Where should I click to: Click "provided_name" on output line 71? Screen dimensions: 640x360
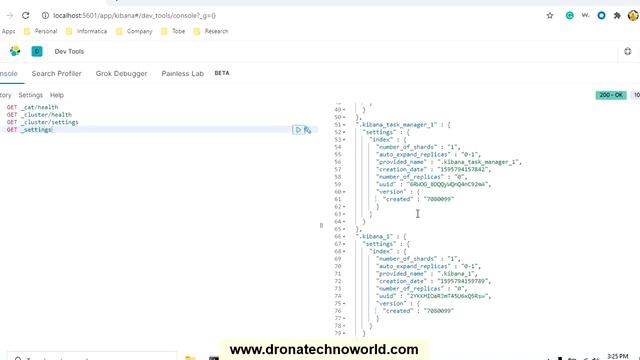pos(401,274)
